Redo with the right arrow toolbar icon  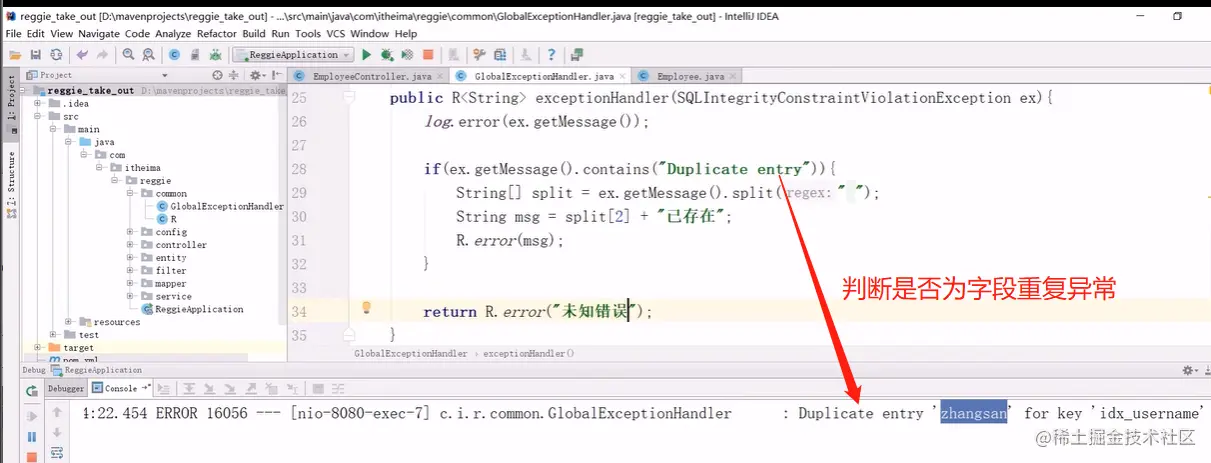click(x=102, y=55)
